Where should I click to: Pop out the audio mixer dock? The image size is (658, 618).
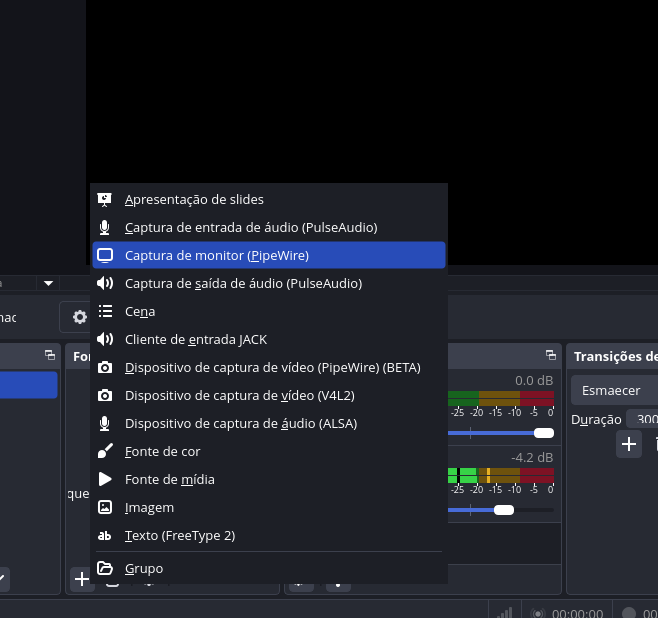(x=551, y=355)
